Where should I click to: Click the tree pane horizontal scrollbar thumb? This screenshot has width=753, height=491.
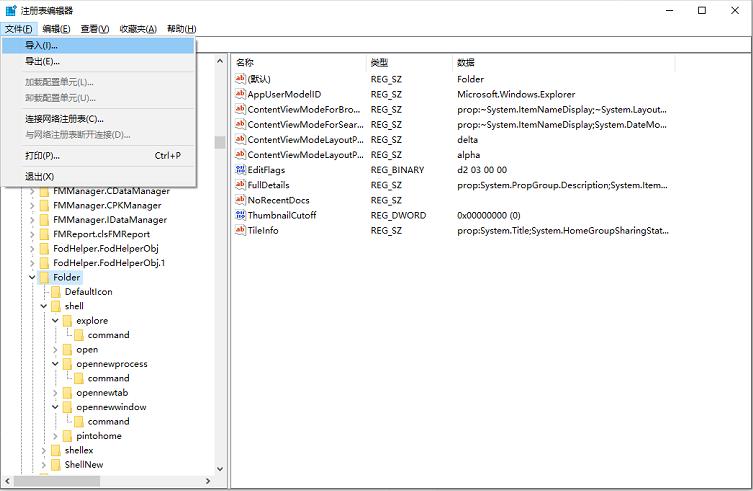click(57, 481)
